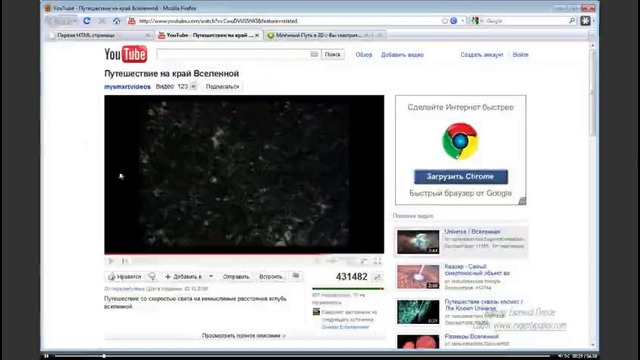Click the Firefox reload page icon
This screenshot has width=640, height=360.
tap(87, 21)
